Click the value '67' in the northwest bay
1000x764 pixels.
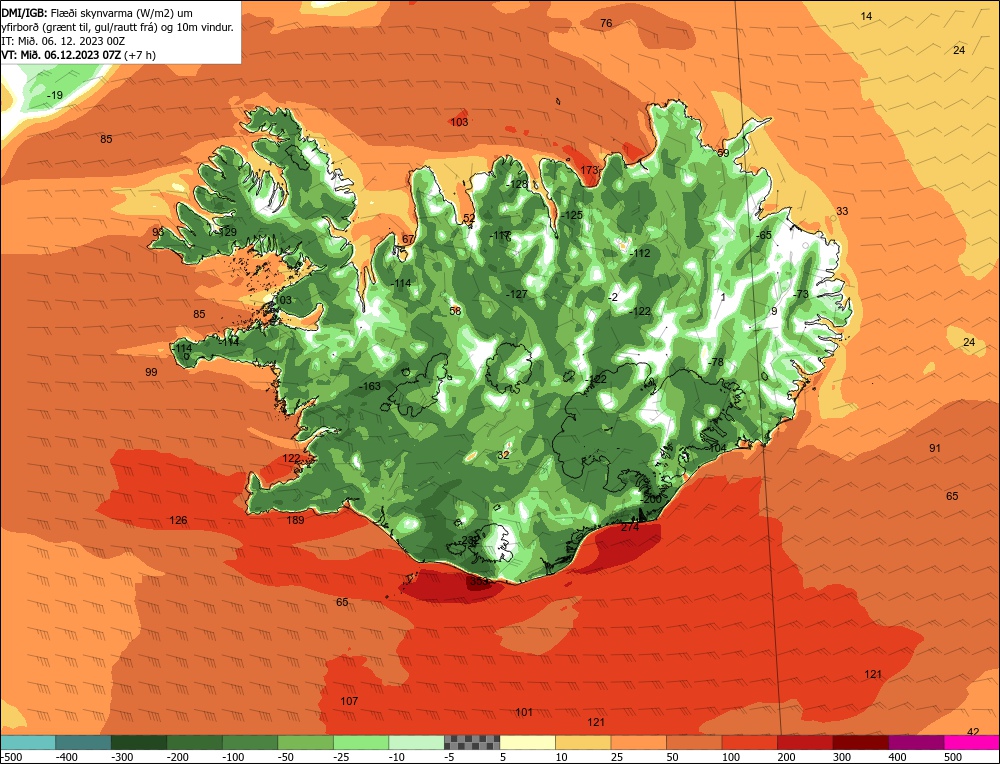point(408,239)
